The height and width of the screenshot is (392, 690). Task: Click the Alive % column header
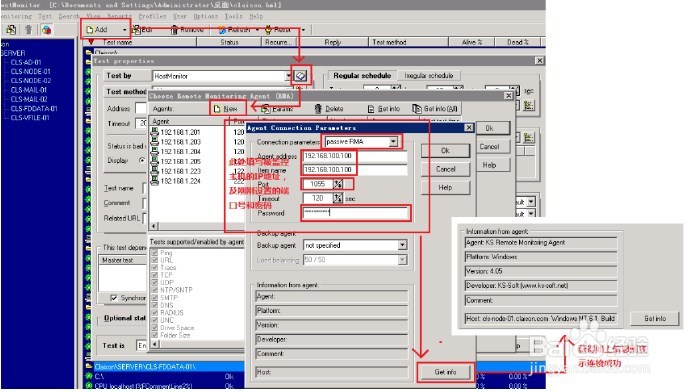(x=472, y=42)
